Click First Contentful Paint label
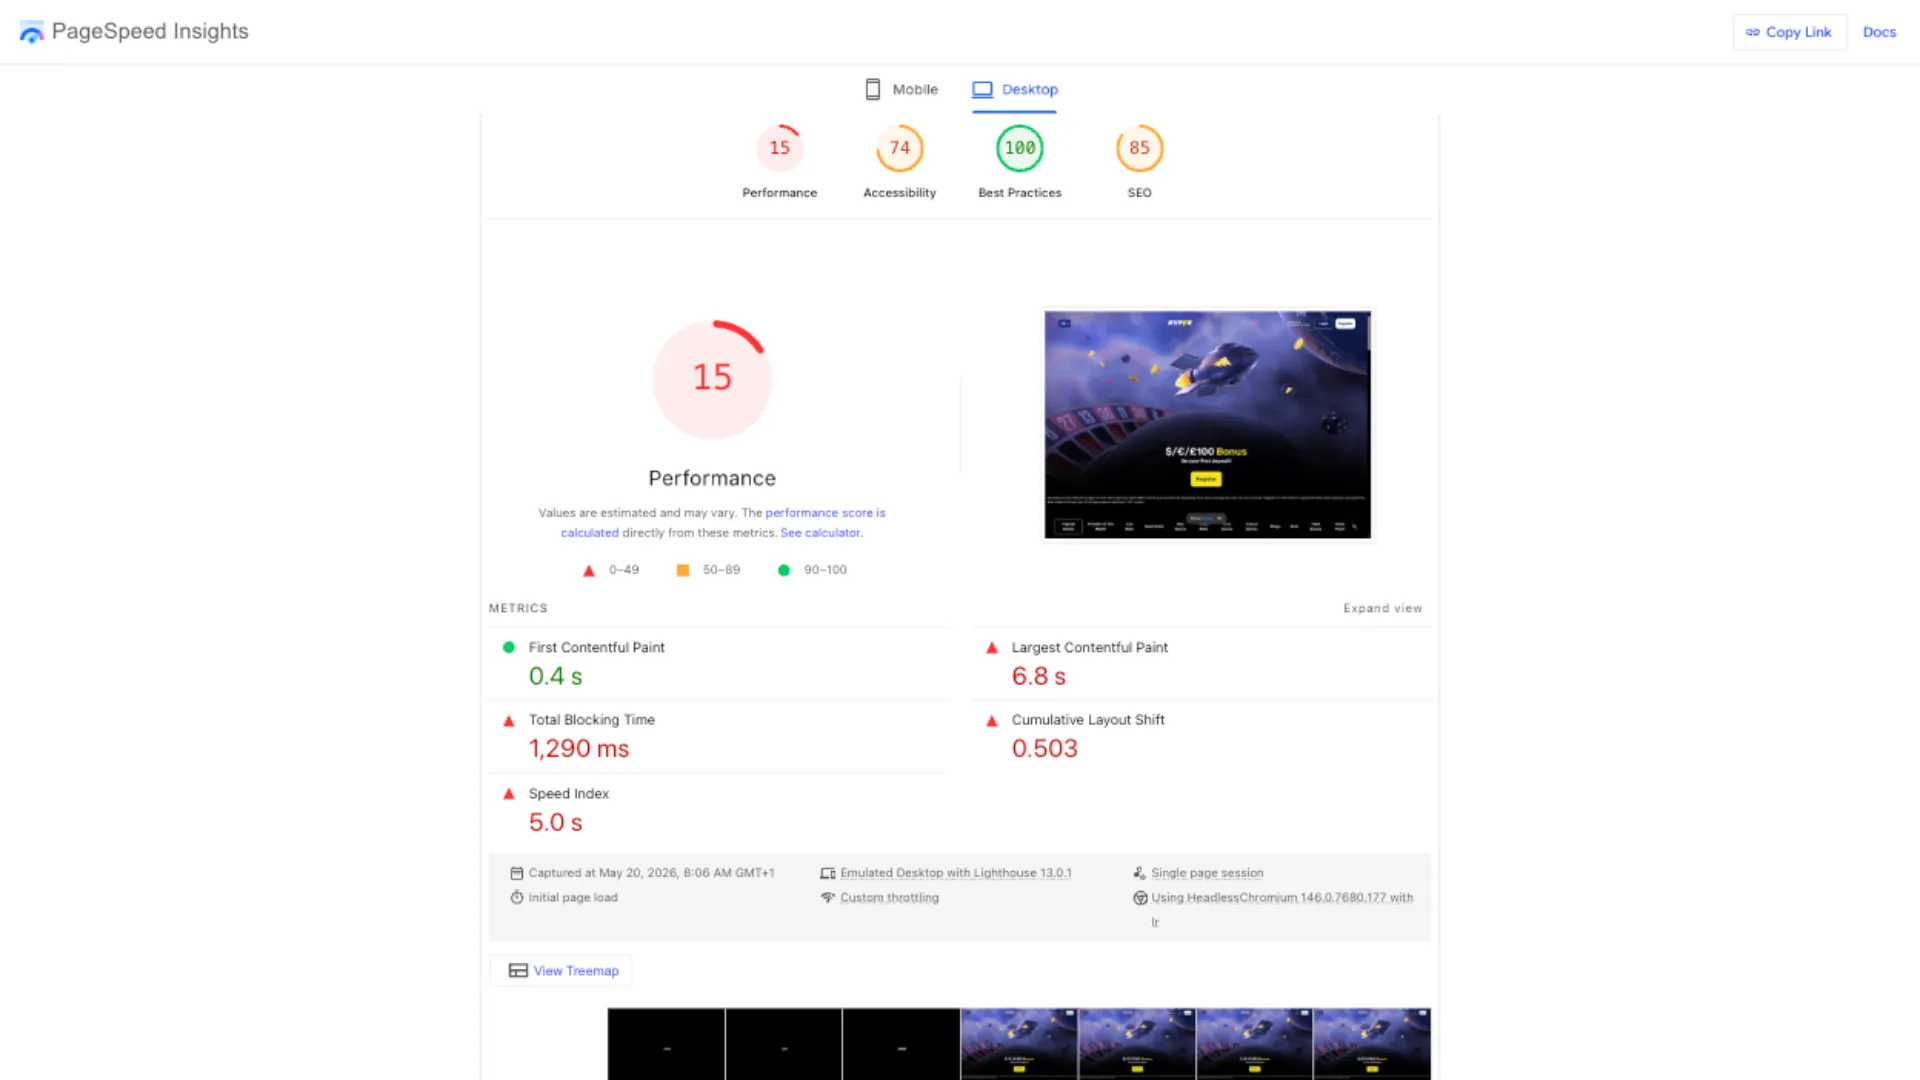 (x=597, y=648)
